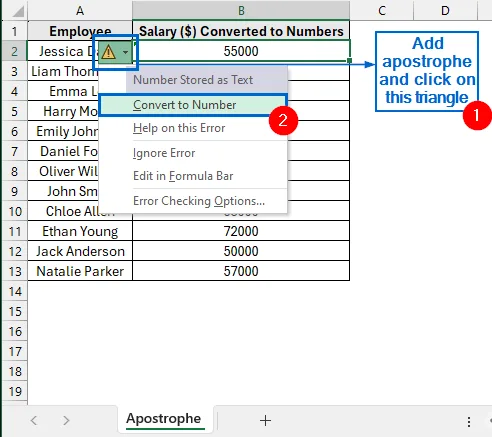Image resolution: width=492 pixels, height=437 pixels.
Task: Select the cell with Natalie Parker
Action: [80, 271]
